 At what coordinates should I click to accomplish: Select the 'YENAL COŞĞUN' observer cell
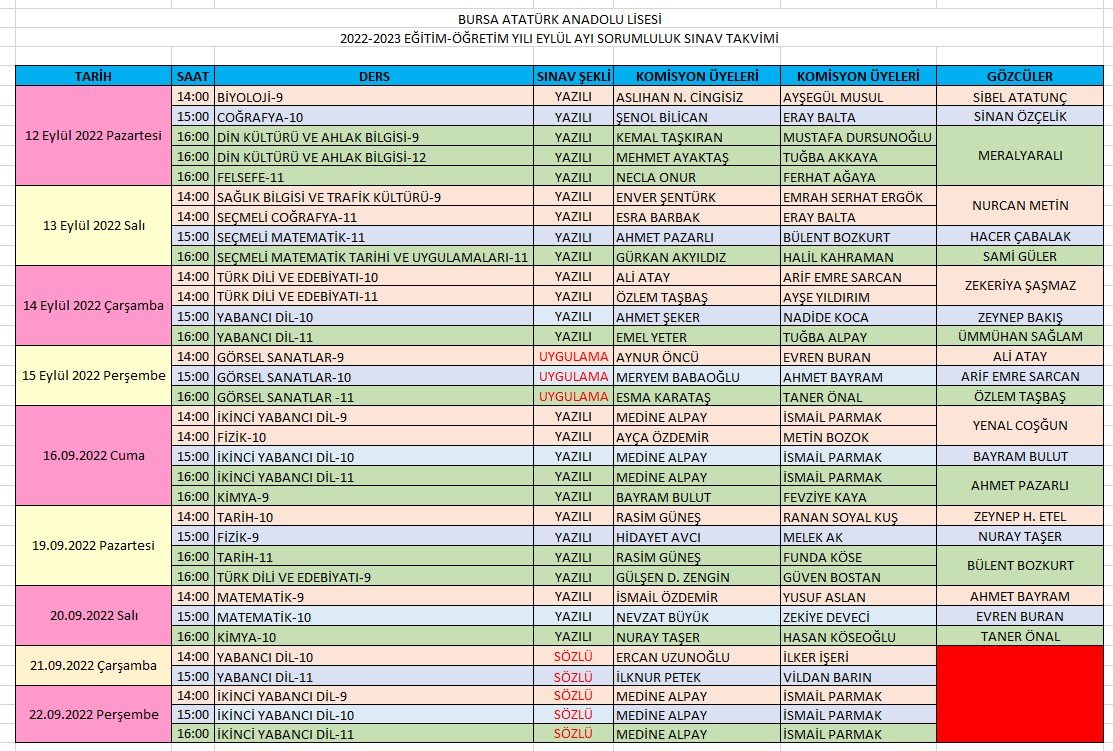pos(1020,426)
